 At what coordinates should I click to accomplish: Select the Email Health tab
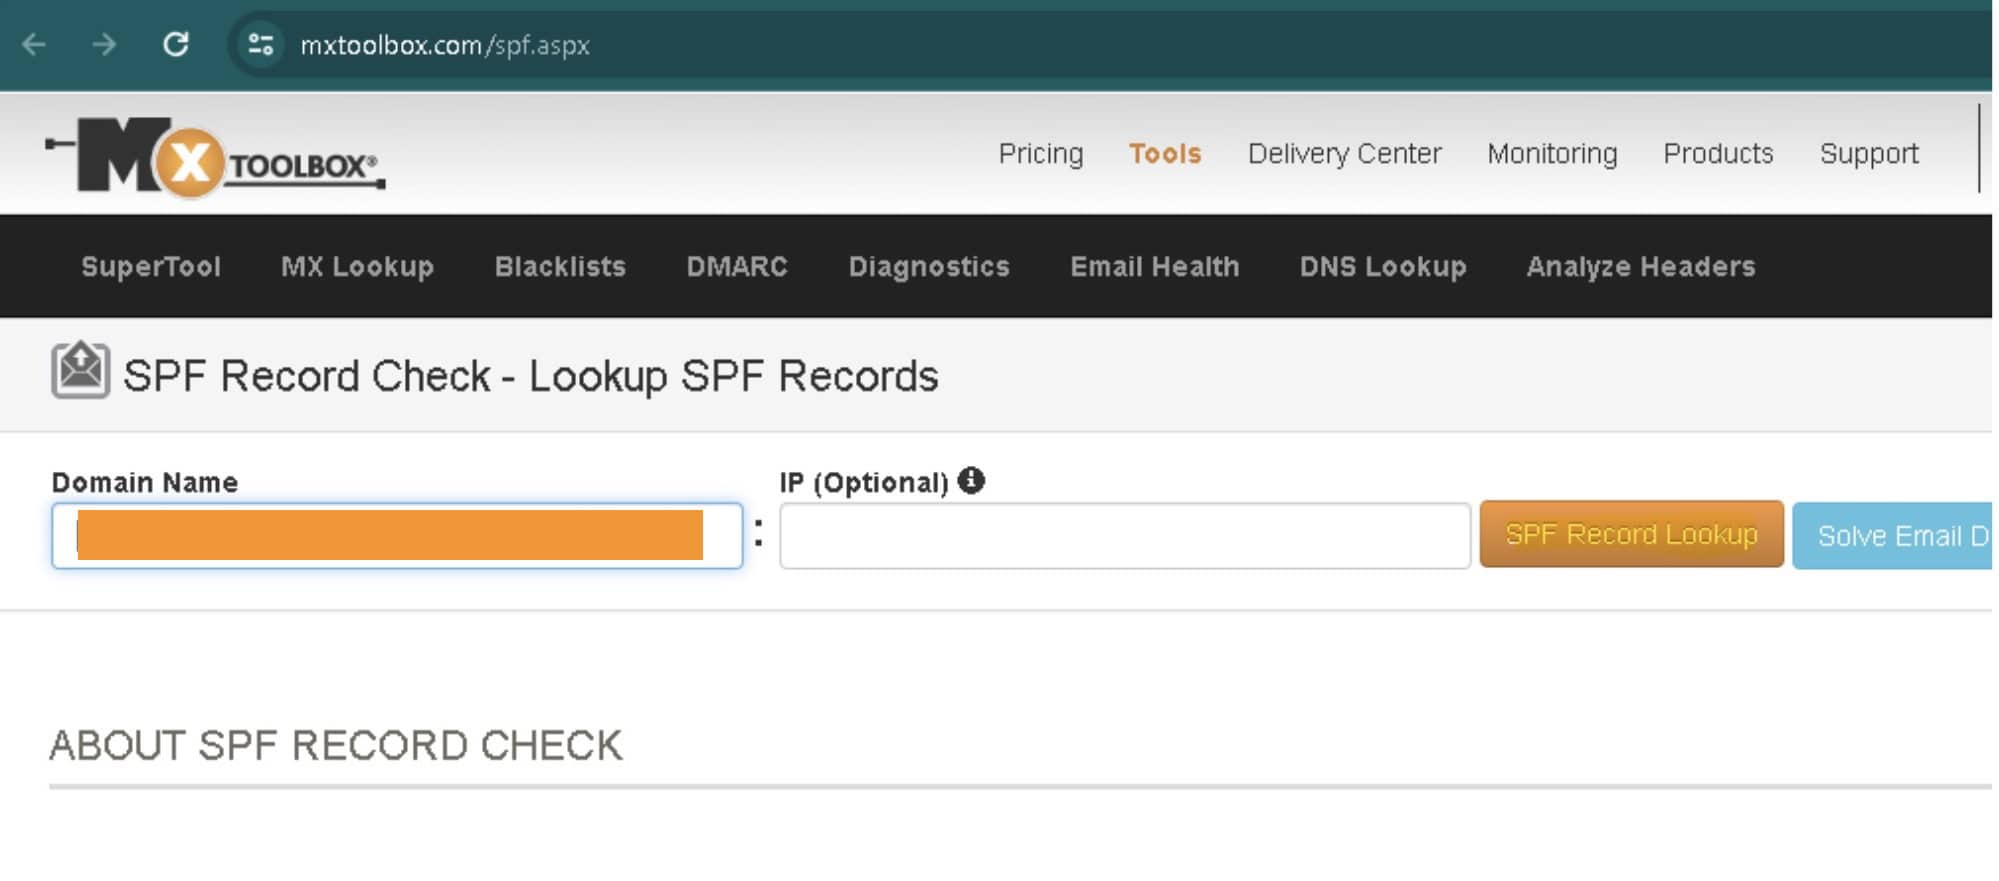click(1155, 266)
